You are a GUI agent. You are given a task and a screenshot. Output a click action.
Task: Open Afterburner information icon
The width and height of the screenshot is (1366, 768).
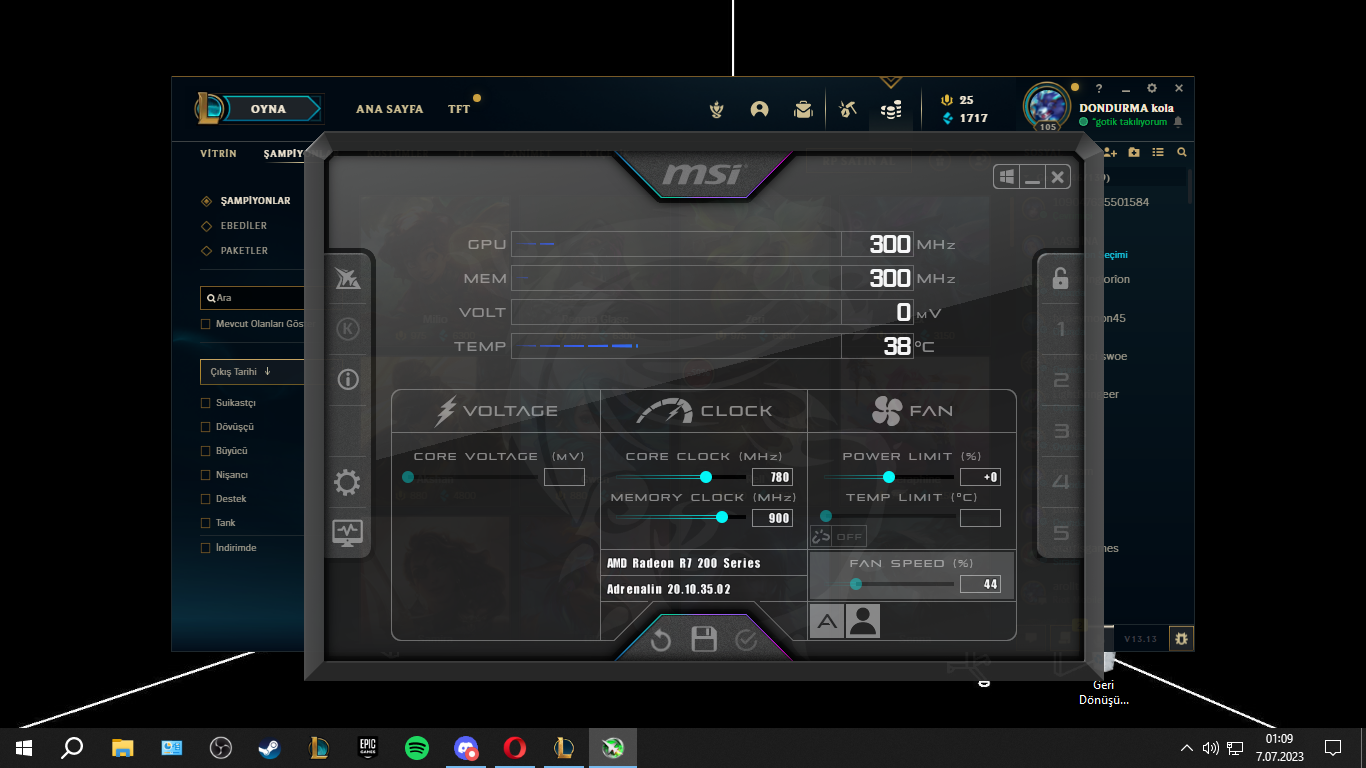[348, 379]
